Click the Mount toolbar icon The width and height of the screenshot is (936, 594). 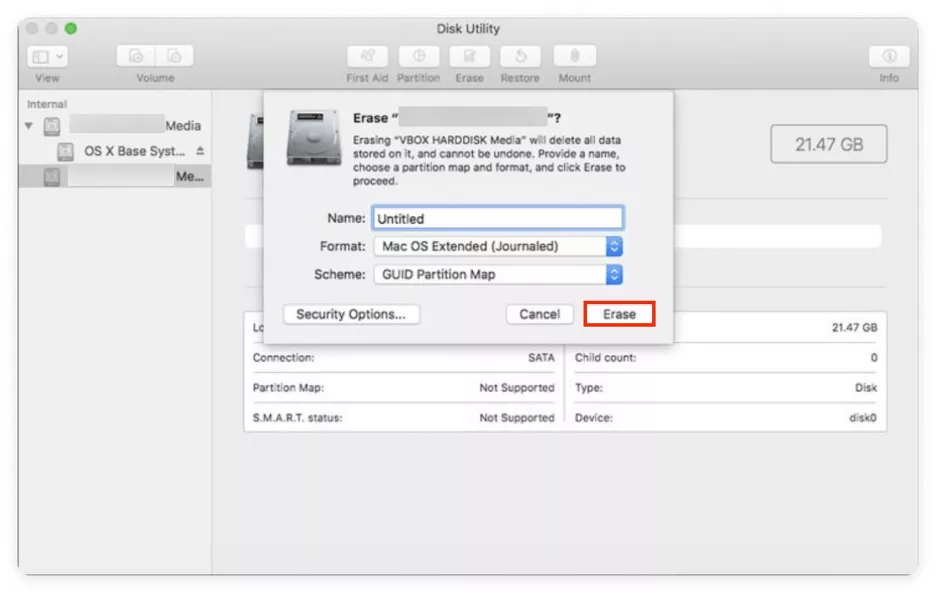[574, 57]
